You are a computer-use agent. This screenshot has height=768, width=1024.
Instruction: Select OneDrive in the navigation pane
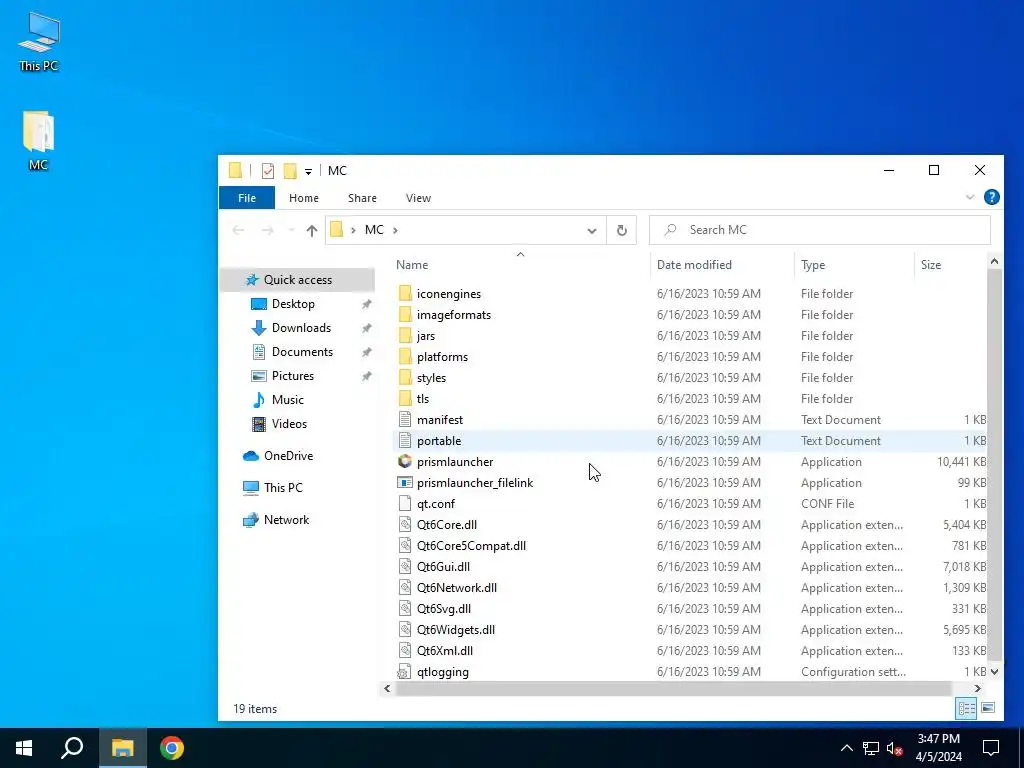(x=288, y=456)
